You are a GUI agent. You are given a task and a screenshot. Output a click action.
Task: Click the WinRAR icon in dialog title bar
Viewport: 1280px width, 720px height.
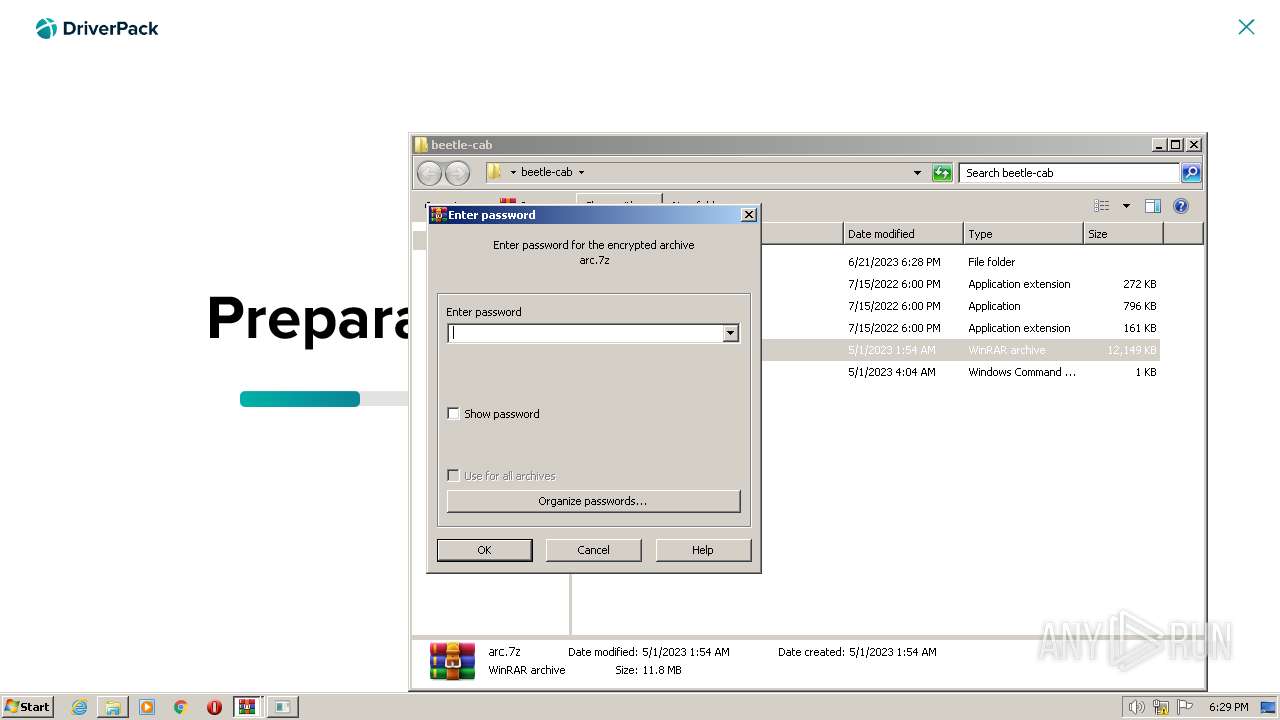point(438,215)
